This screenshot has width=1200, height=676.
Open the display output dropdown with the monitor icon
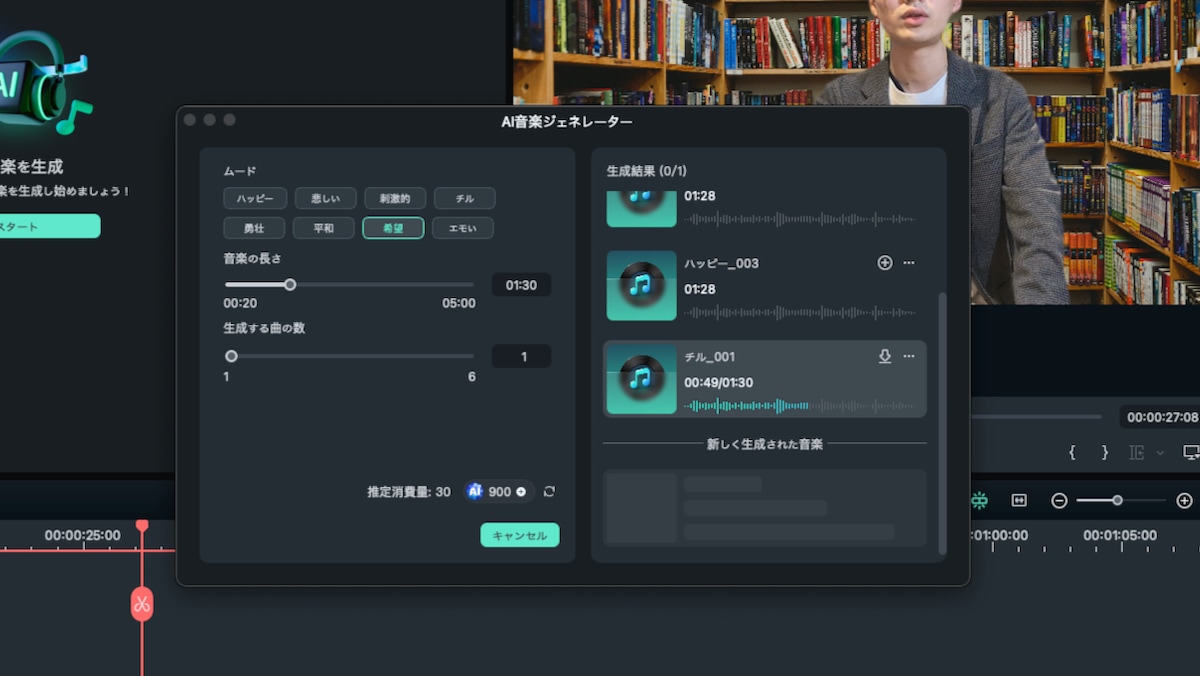(x=1192, y=452)
